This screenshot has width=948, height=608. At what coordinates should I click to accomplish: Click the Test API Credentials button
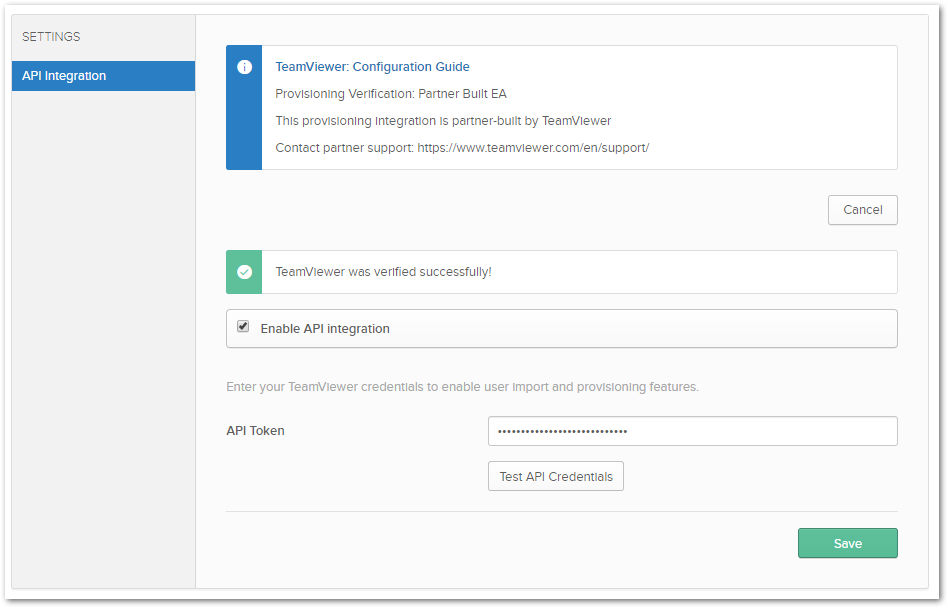(x=556, y=476)
